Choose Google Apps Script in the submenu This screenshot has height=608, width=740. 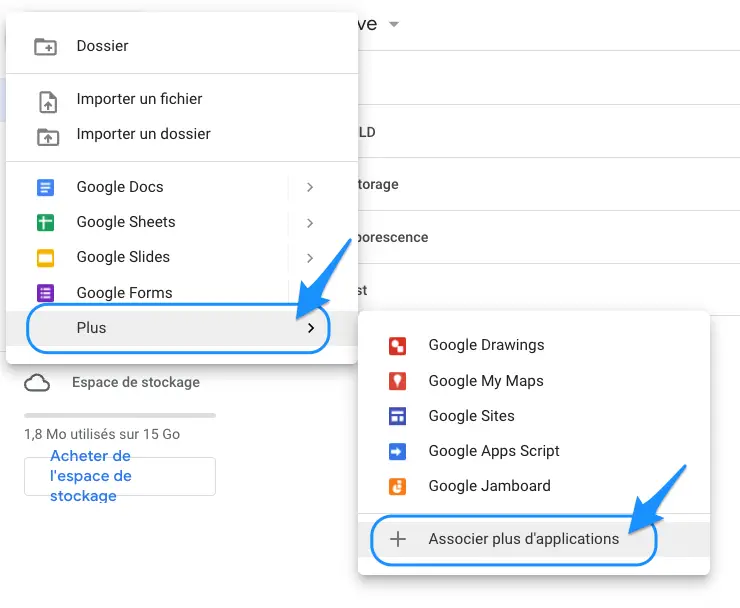[x=534, y=451]
